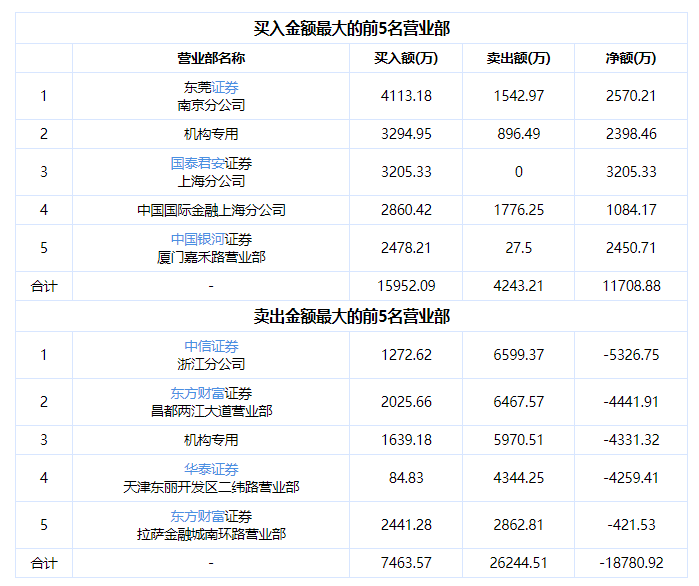This screenshot has width=699, height=586.
Task: Click 机构专用 in the buy table
Action: (211, 134)
